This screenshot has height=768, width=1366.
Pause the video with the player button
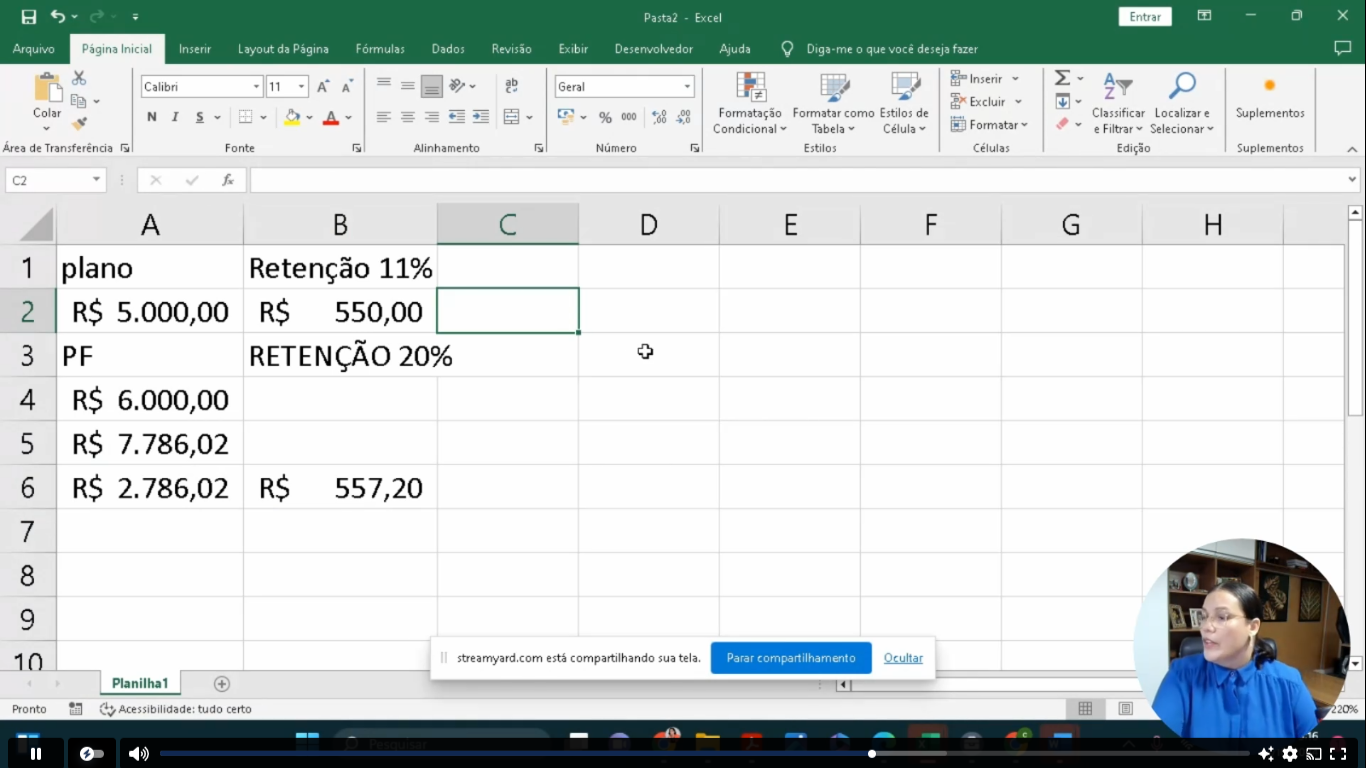click(x=36, y=753)
